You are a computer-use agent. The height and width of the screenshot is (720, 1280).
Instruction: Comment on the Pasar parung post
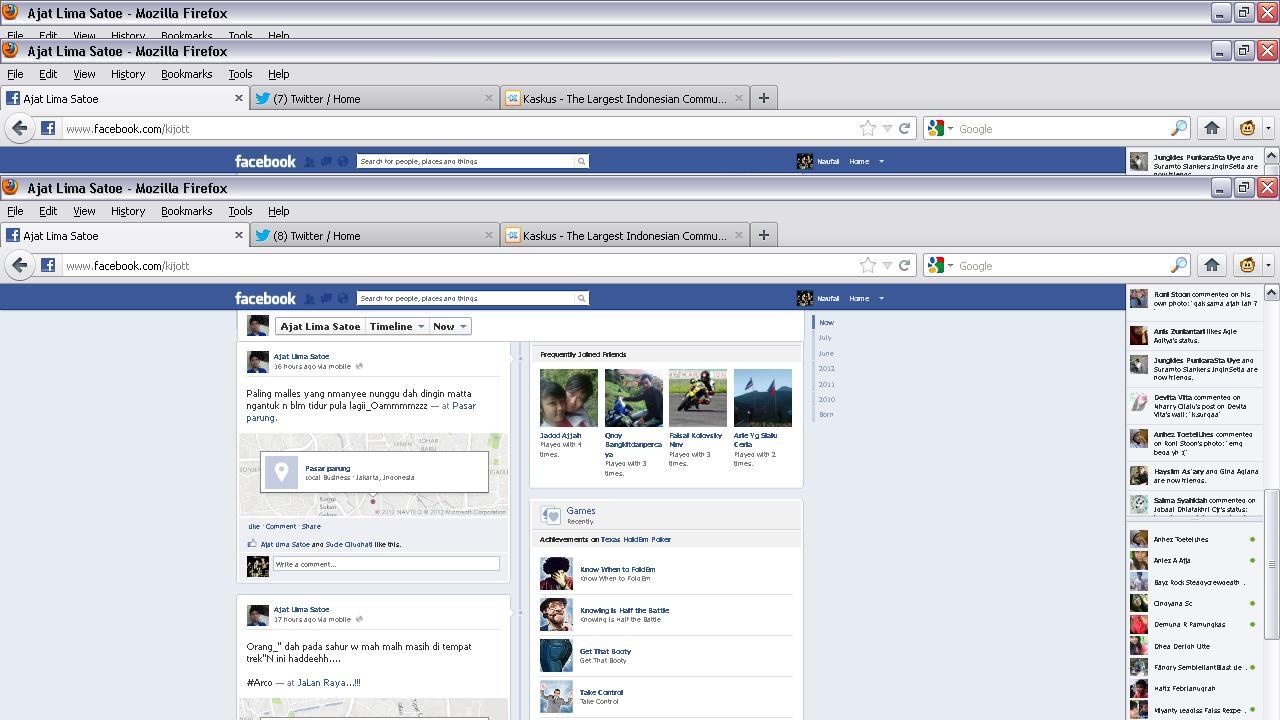coord(280,526)
